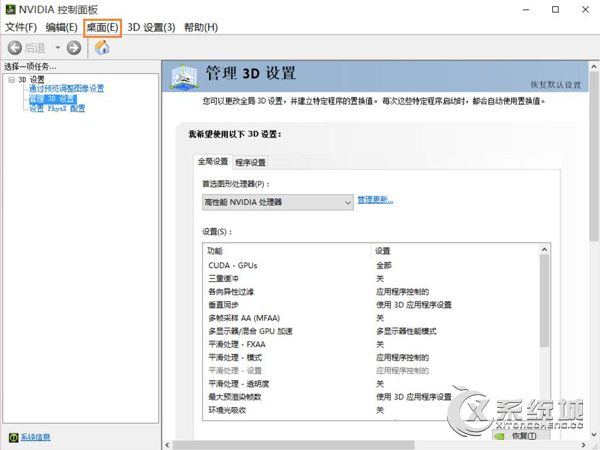The height and width of the screenshot is (450, 600).
Task: Open back history dropdown arrow
Action: (57, 48)
